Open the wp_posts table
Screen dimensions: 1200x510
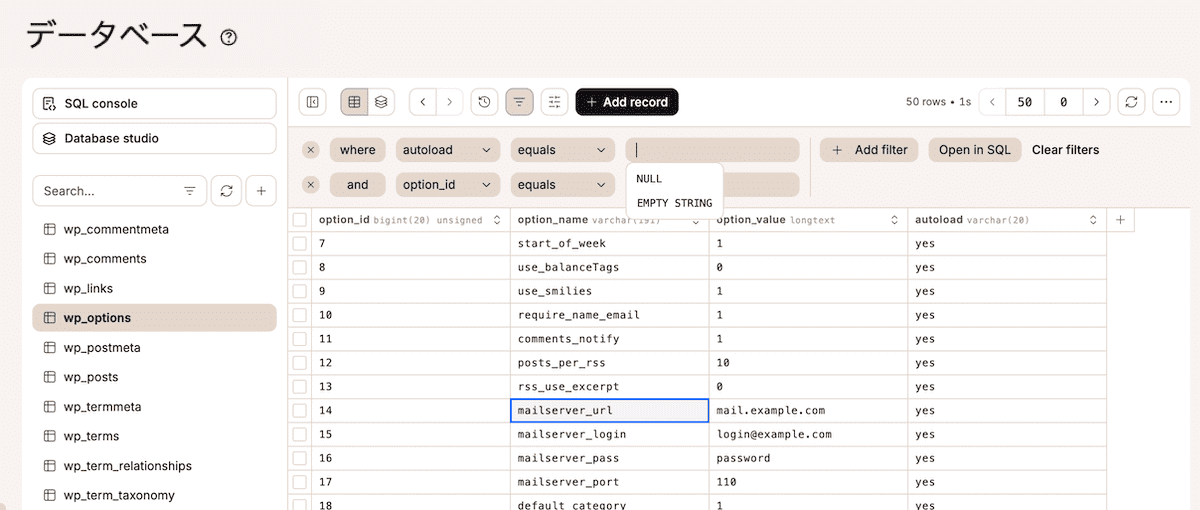tap(91, 377)
